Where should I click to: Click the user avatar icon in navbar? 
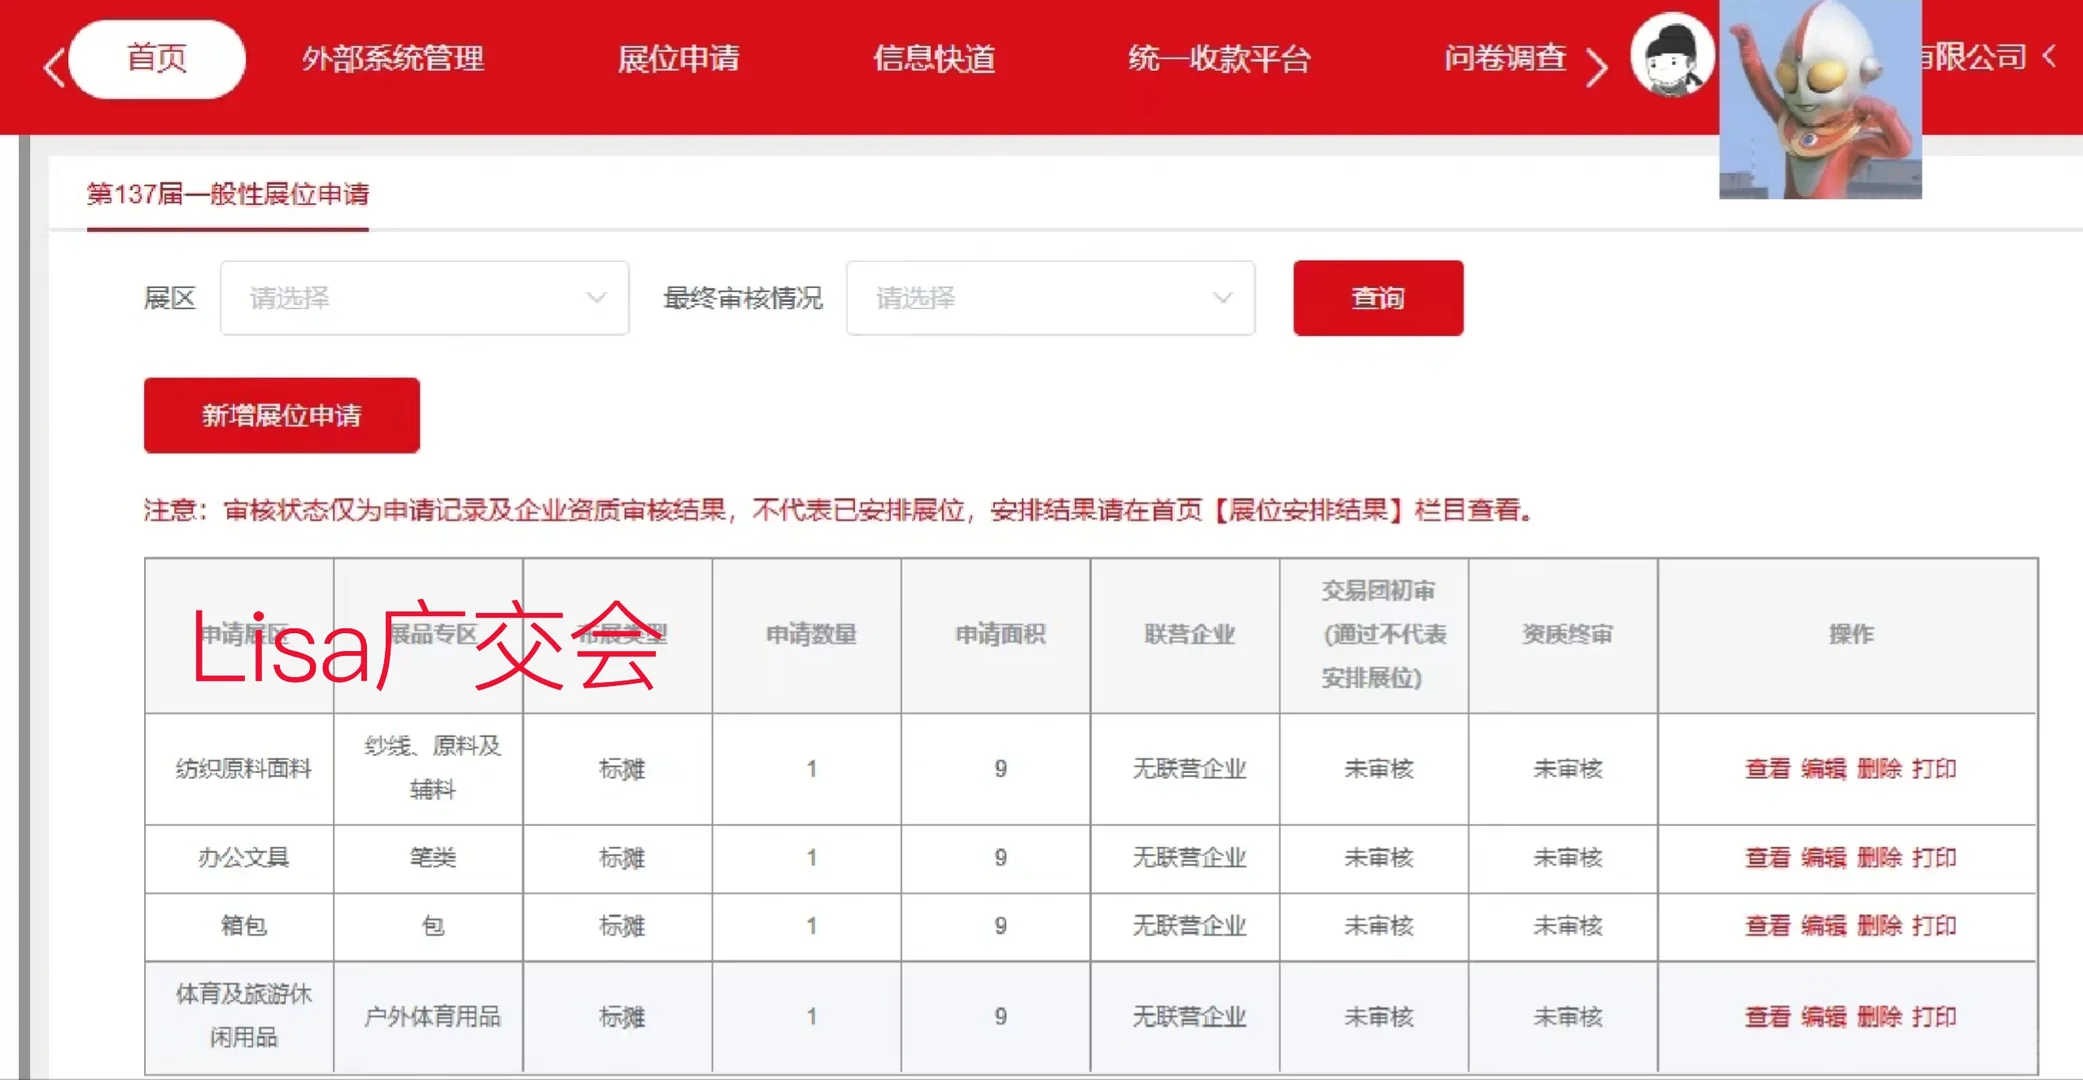(x=1672, y=55)
